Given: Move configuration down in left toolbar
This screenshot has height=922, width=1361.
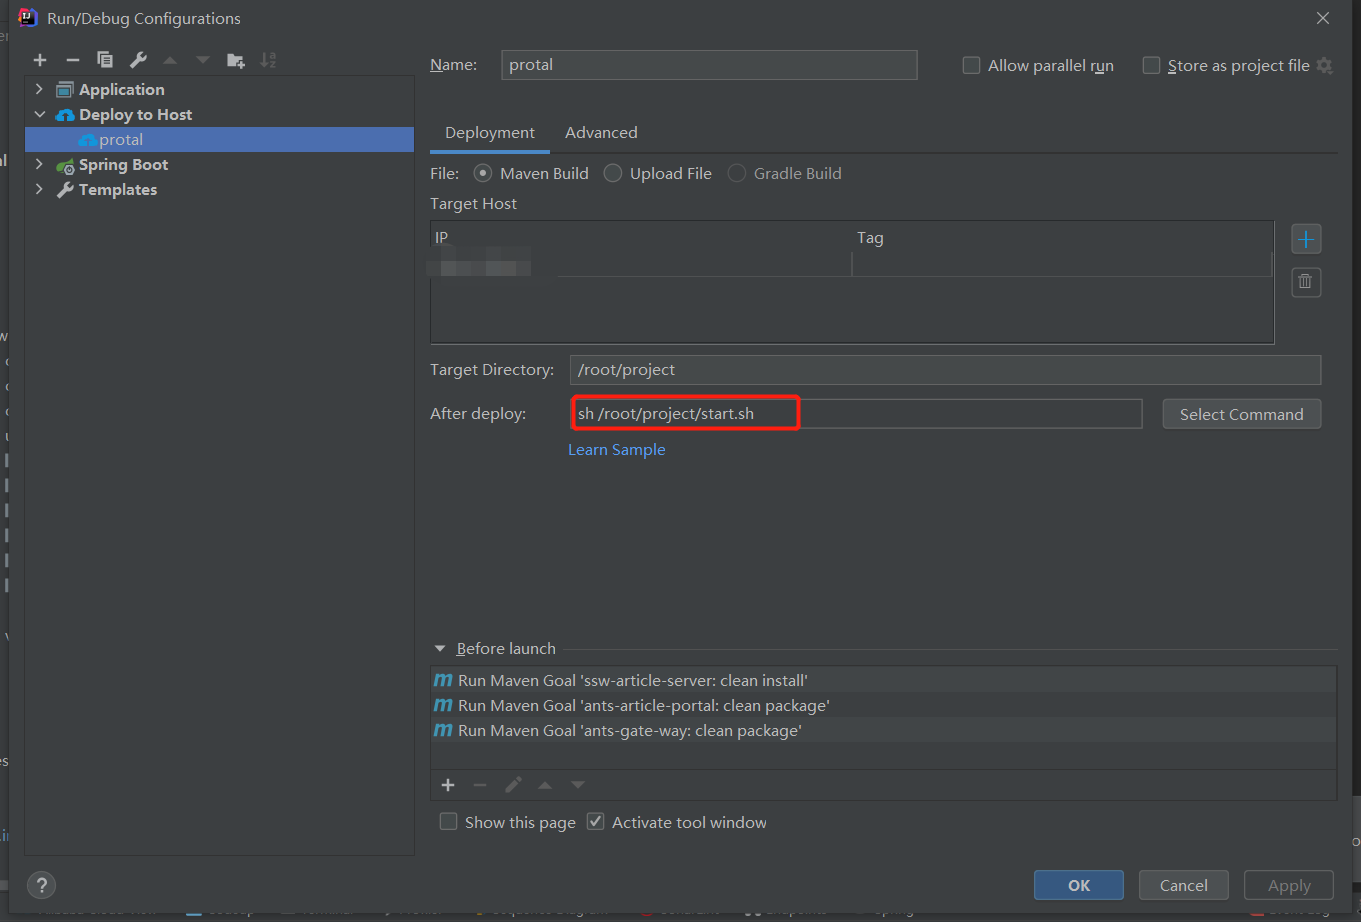Looking at the screenshot, I should point(203,60).
